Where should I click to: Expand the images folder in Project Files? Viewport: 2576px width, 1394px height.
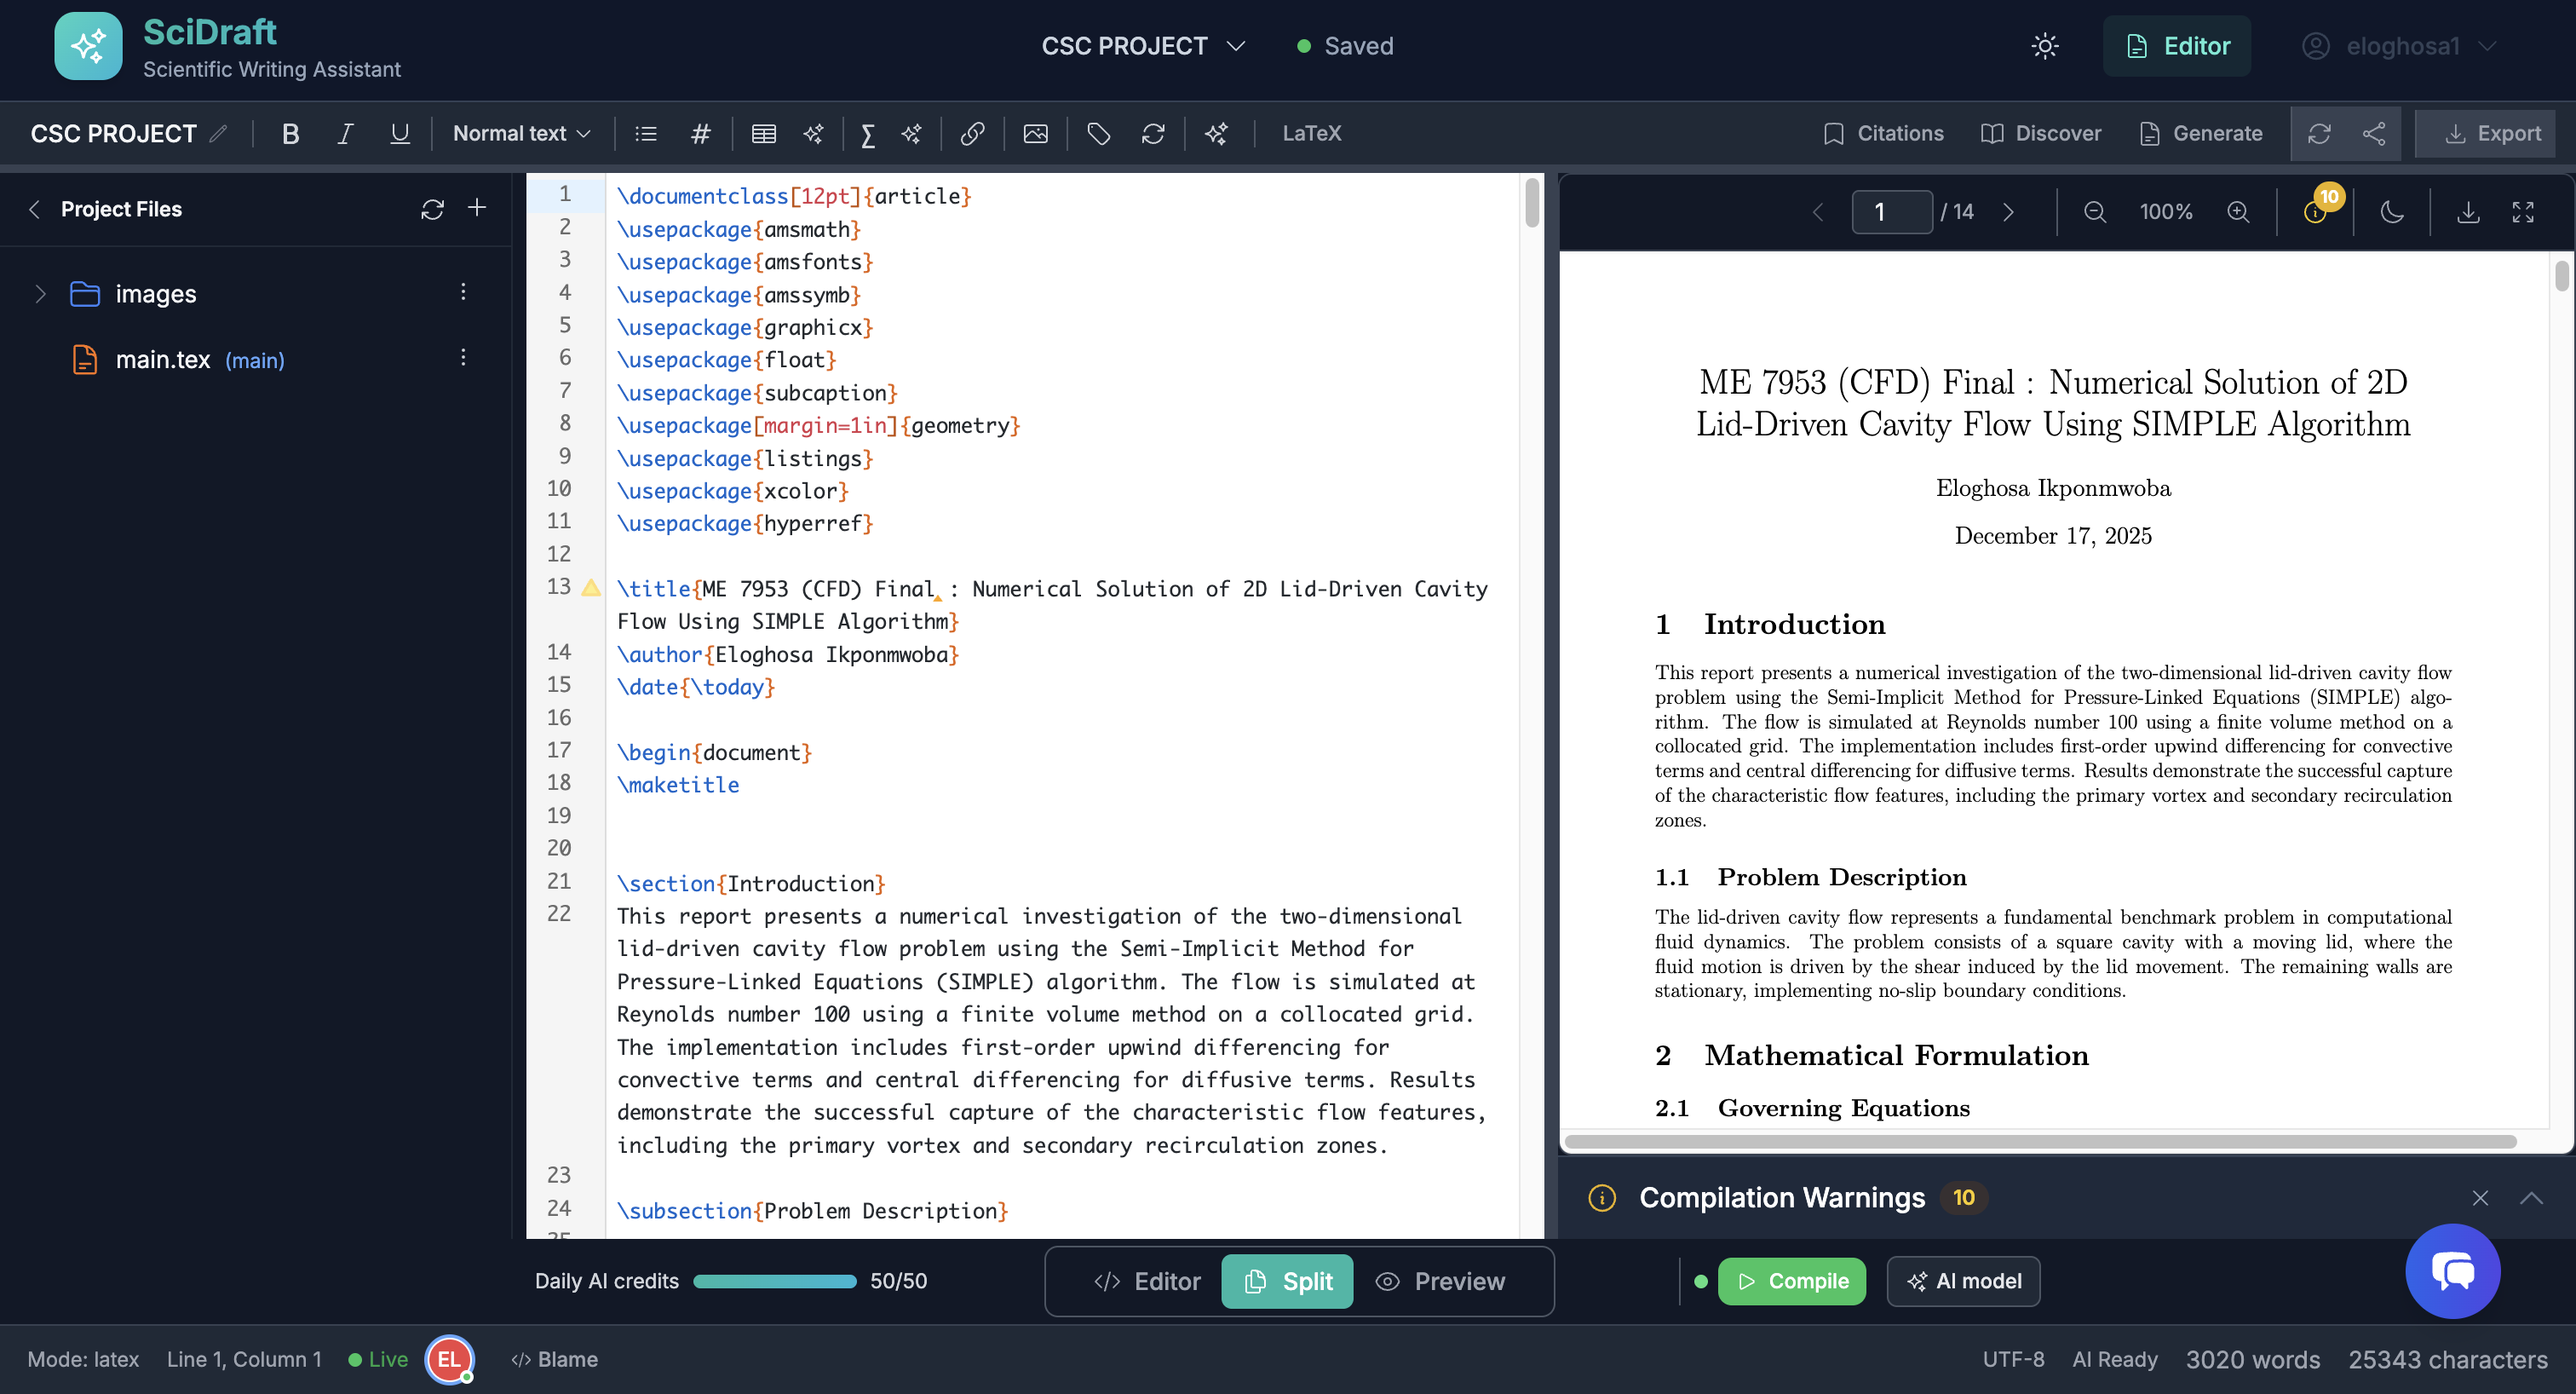click(x=40, y=293)
